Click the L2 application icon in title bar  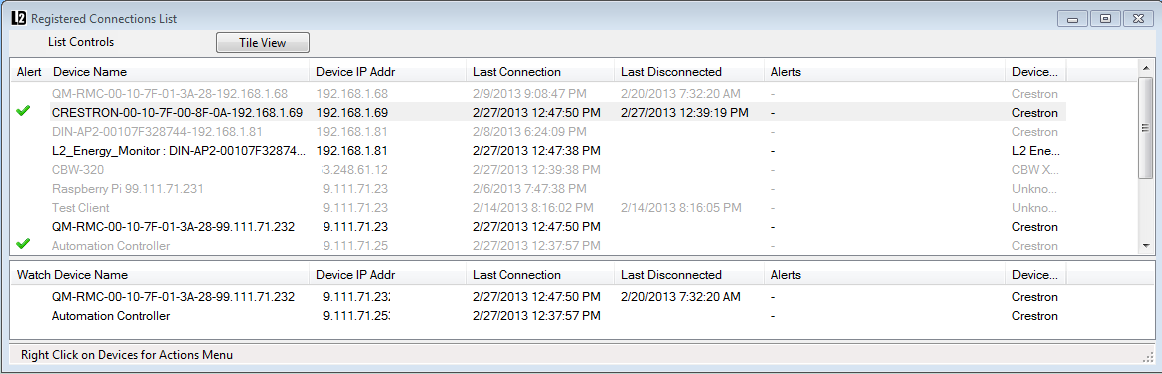(x=19, y=19)
